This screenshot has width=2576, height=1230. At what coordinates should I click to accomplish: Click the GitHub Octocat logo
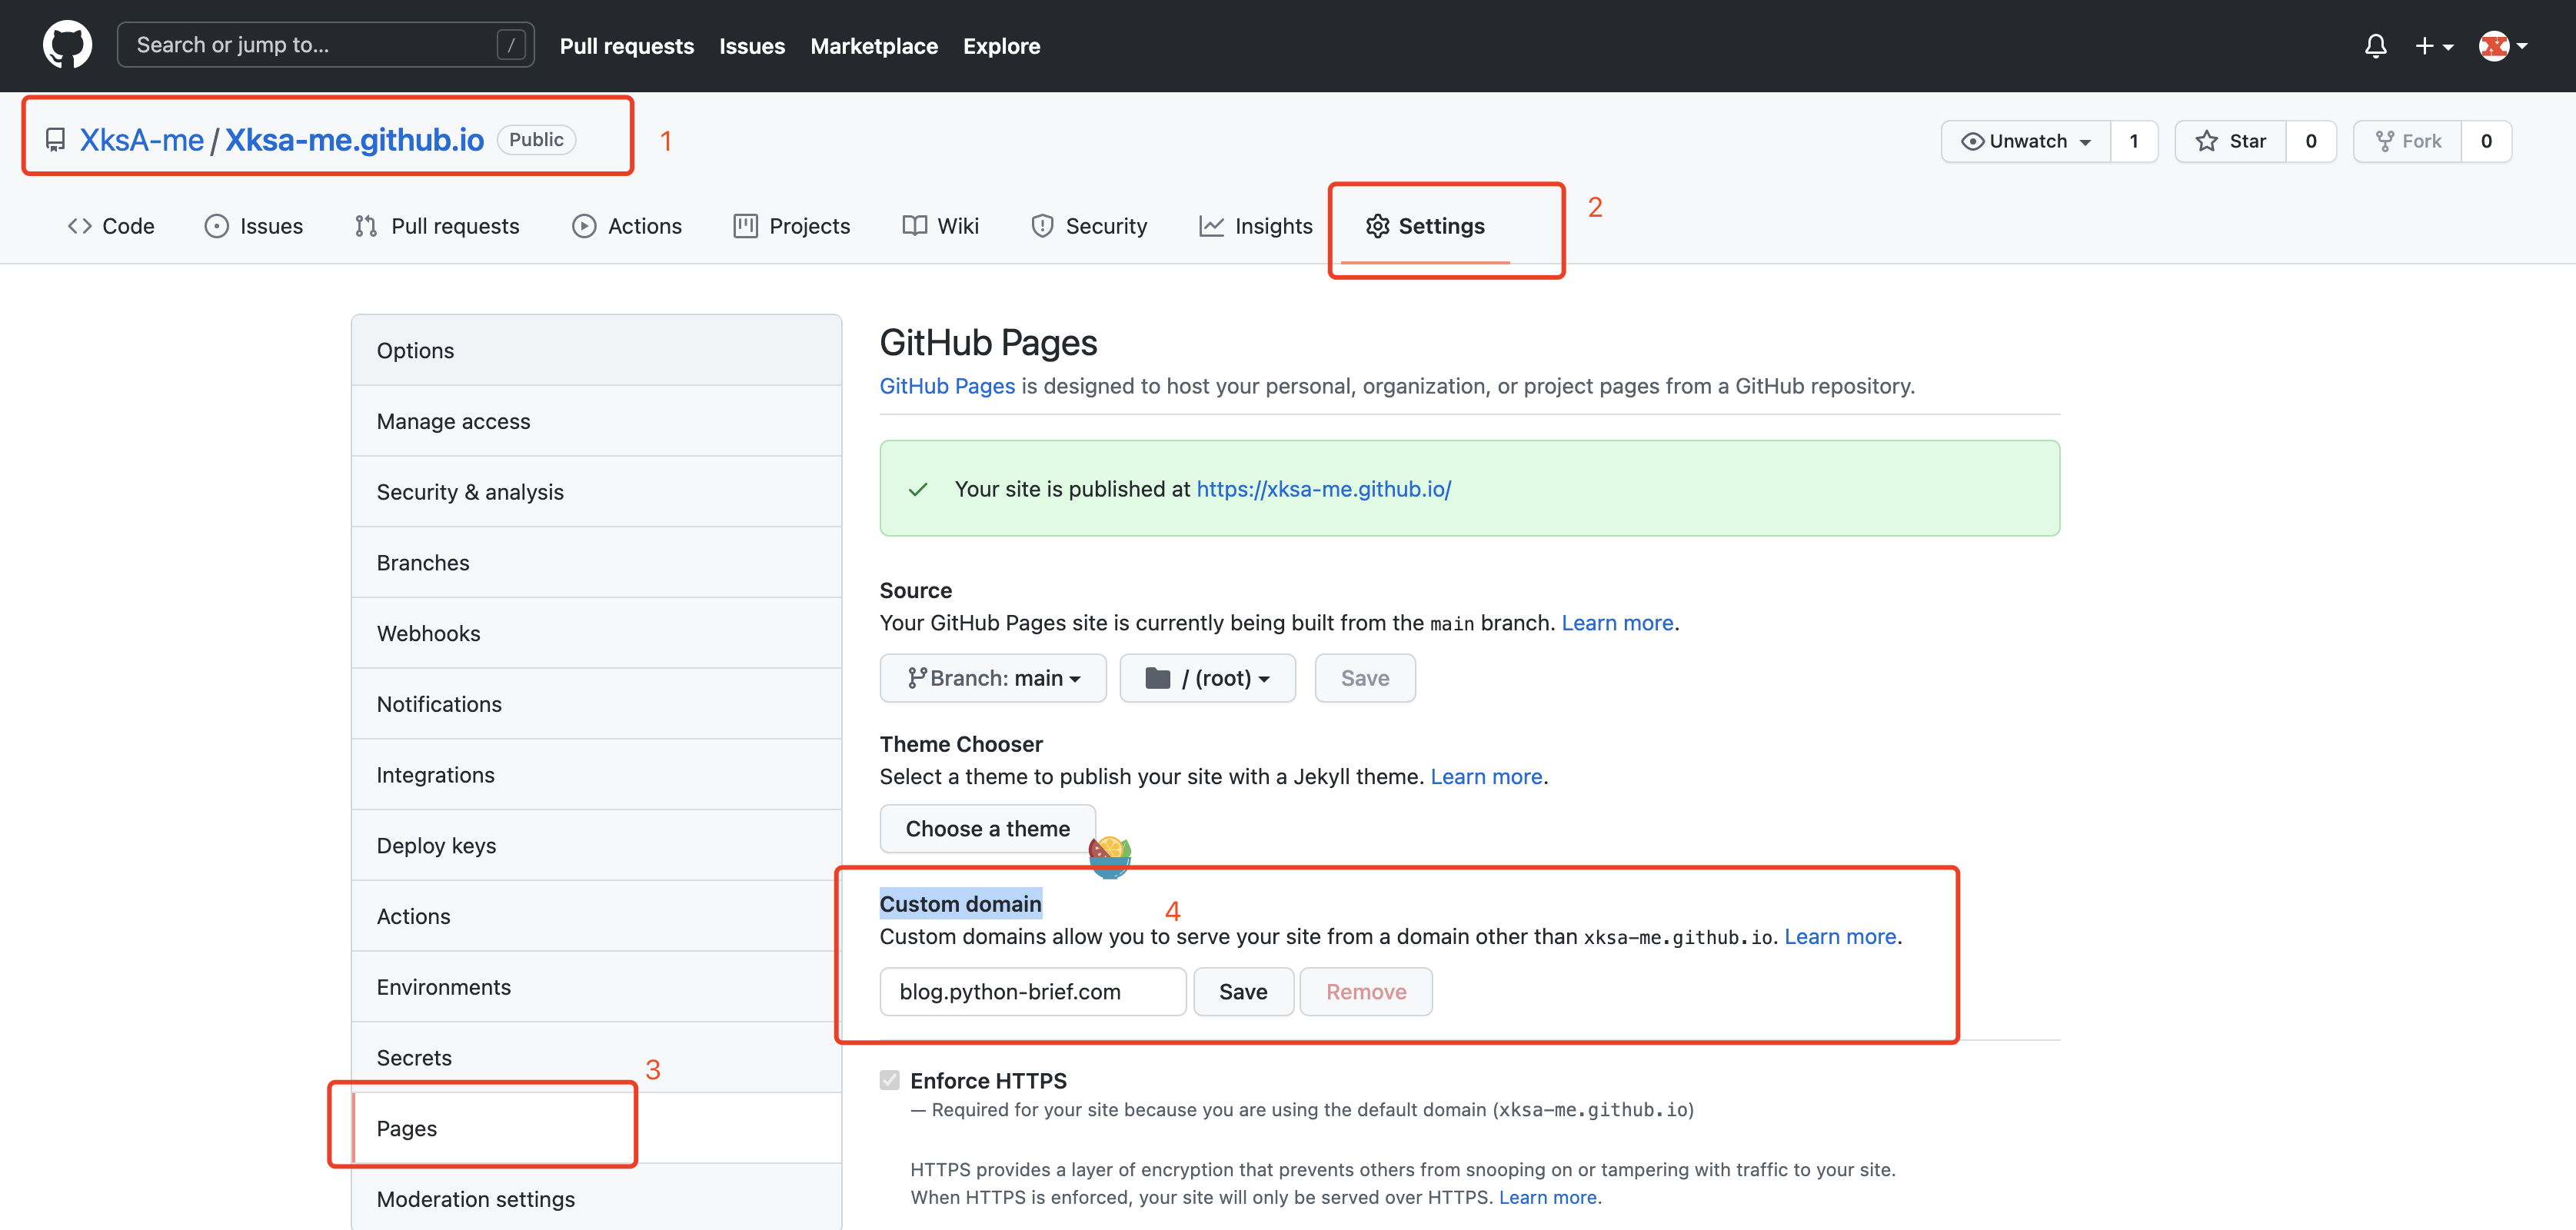(67, 46)
